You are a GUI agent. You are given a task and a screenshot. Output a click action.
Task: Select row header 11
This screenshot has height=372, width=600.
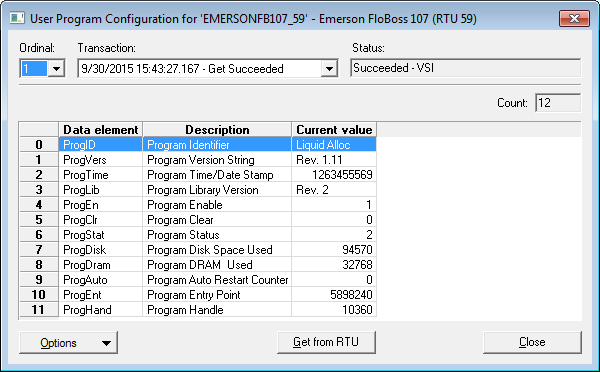(39, 310)
